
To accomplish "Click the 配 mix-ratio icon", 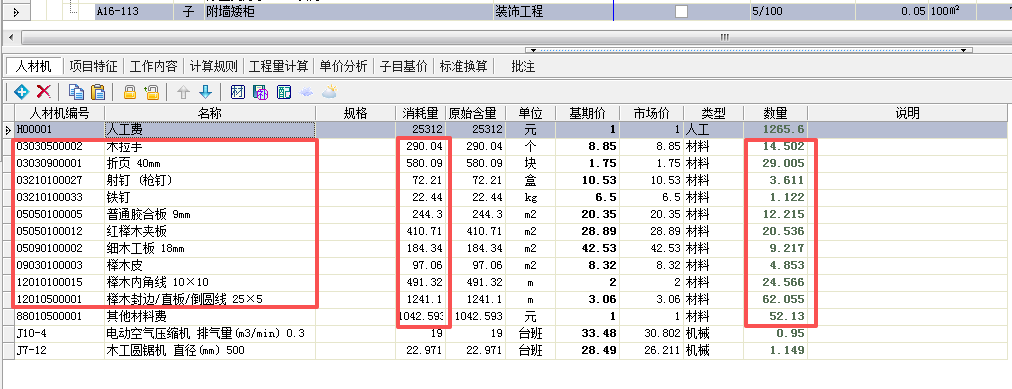I will 283,92.
